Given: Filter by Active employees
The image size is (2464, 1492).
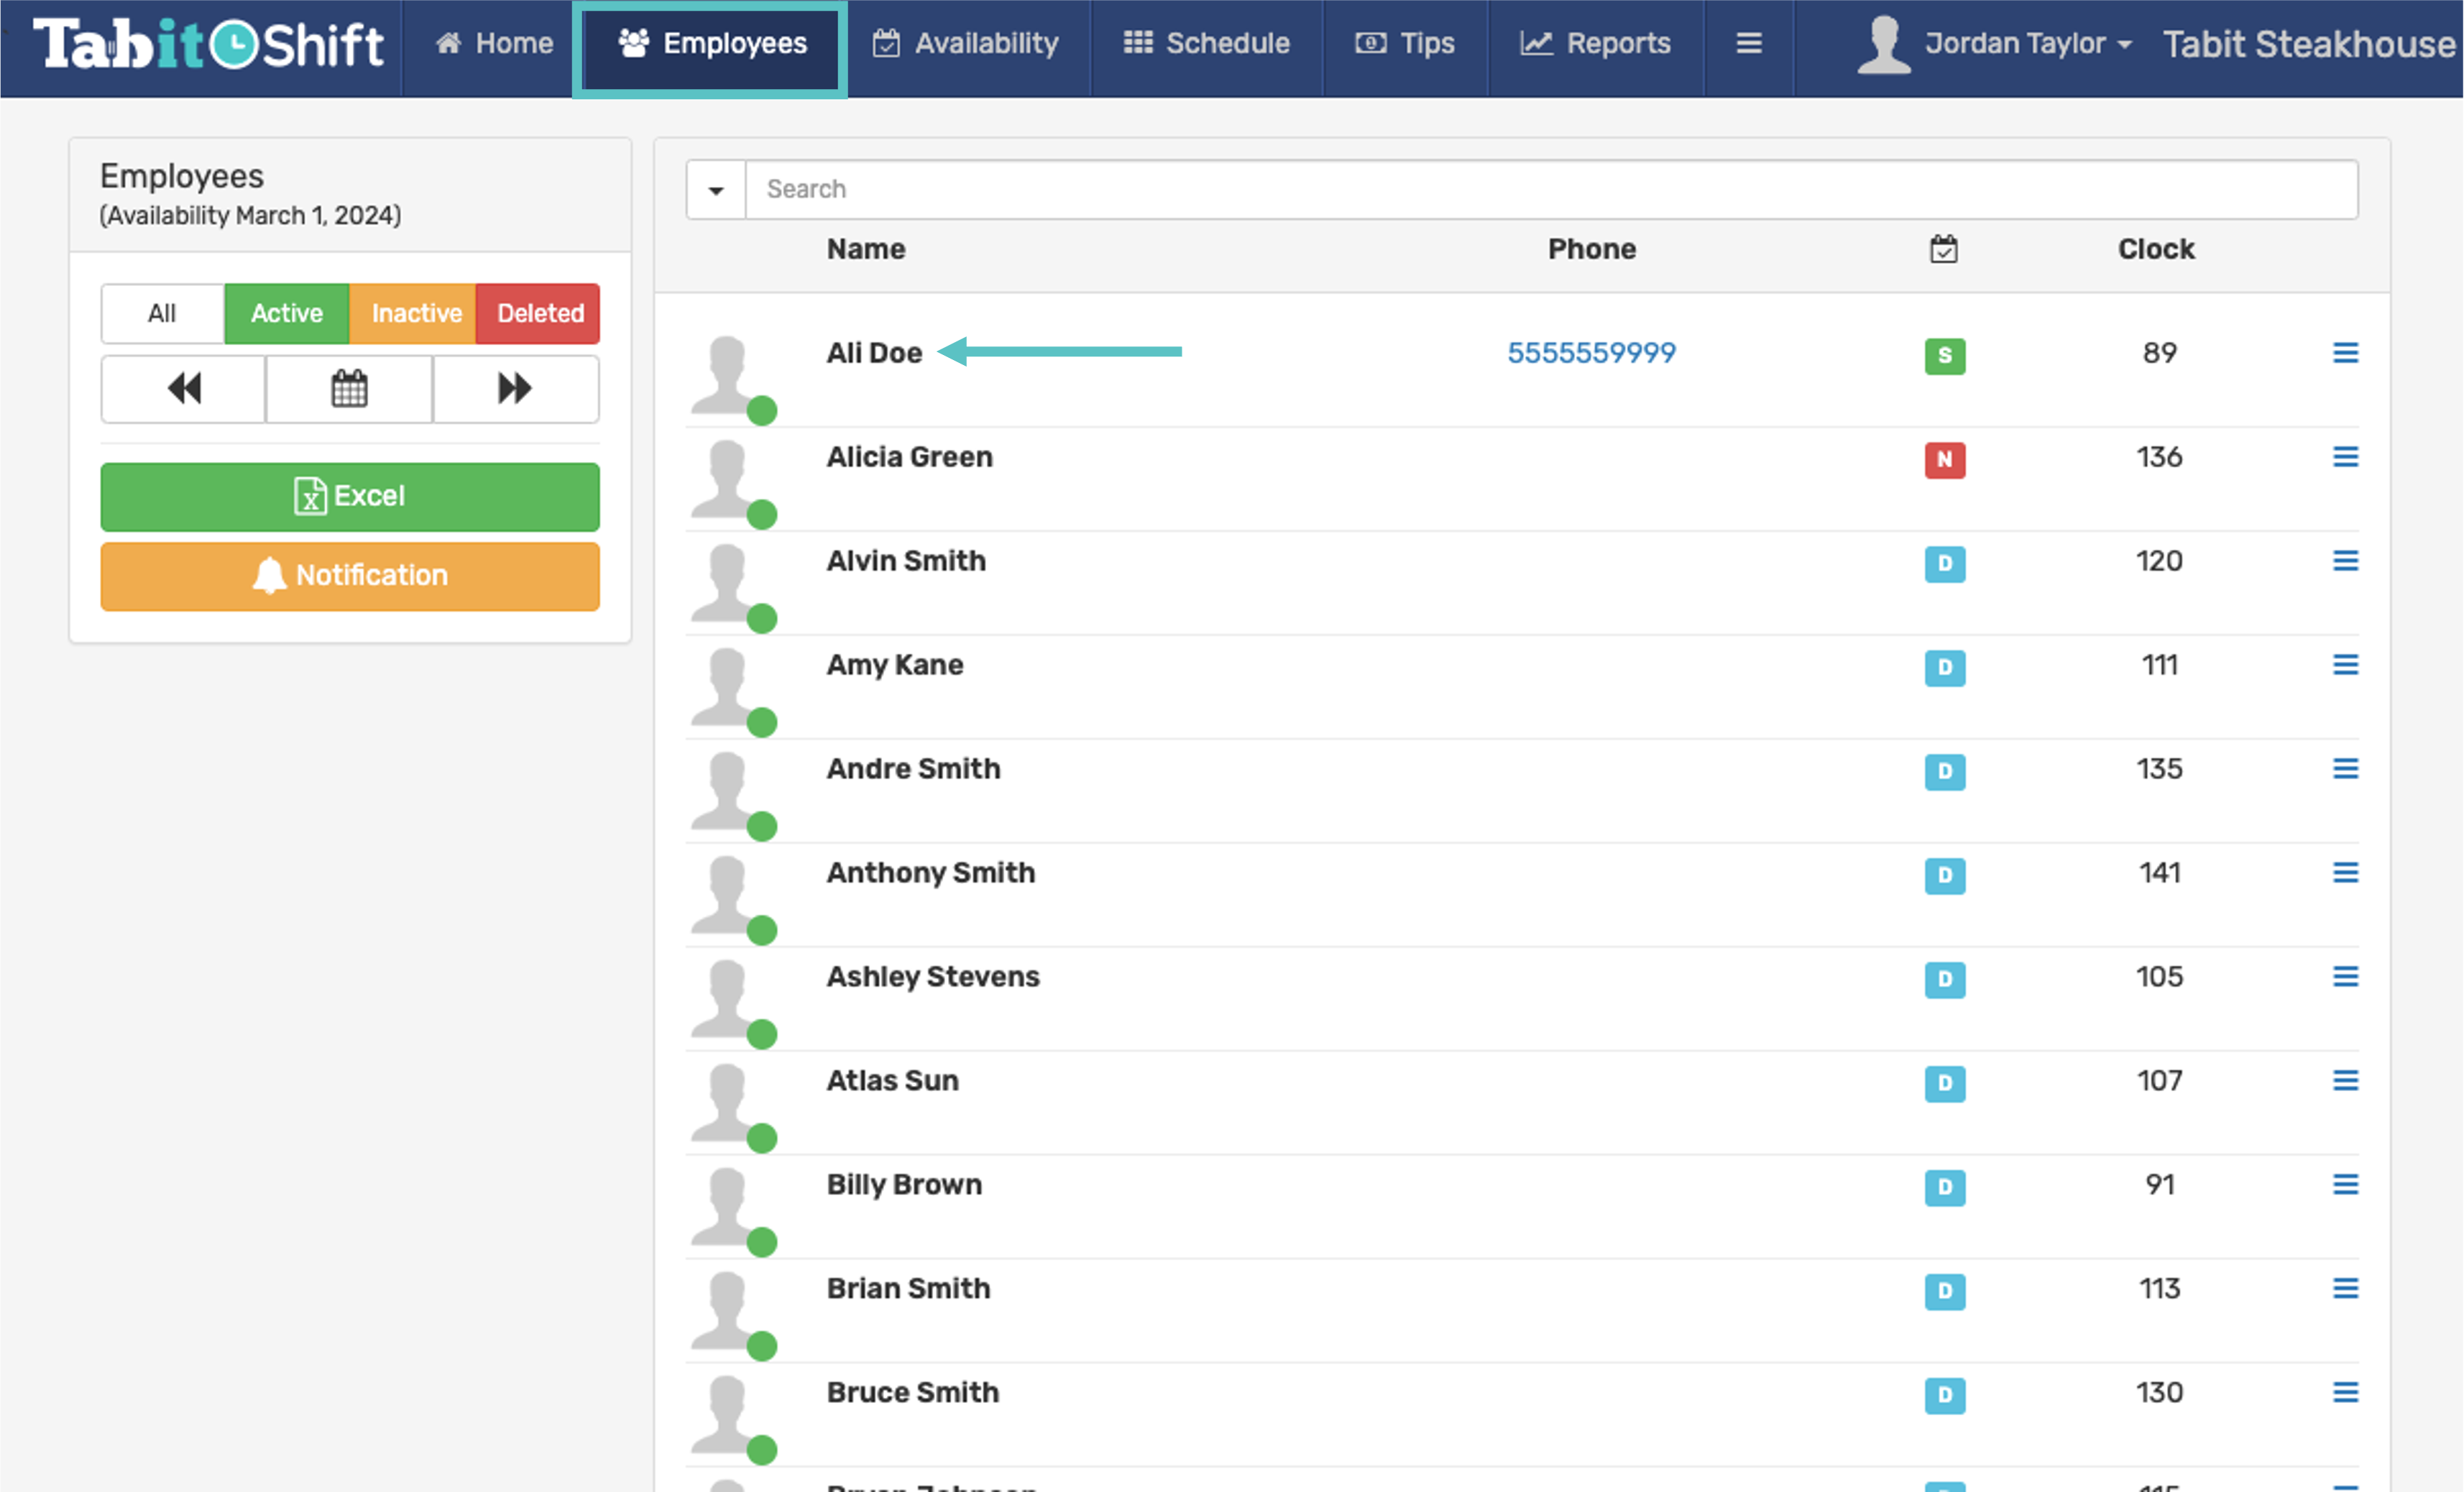Looking at the screenshot, I should tap(287, 314).
